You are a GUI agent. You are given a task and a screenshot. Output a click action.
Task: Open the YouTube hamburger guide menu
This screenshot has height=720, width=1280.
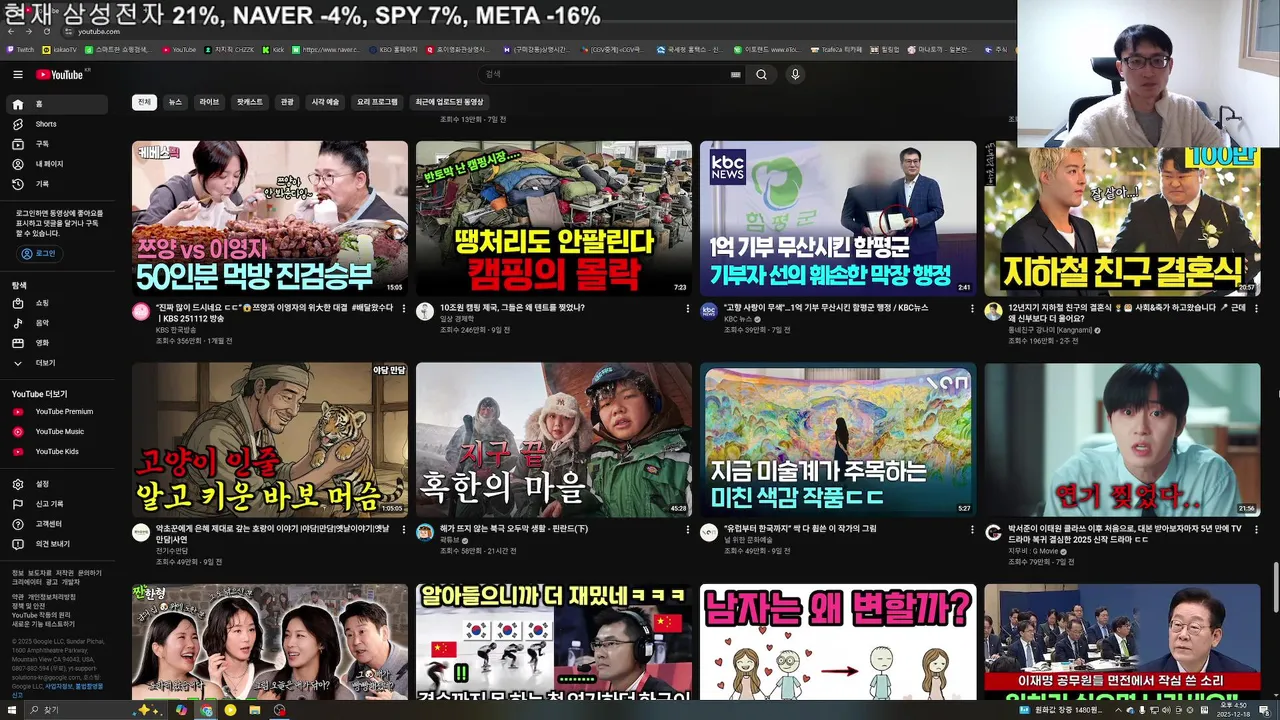pyautogui.click(x=17, y=74)
